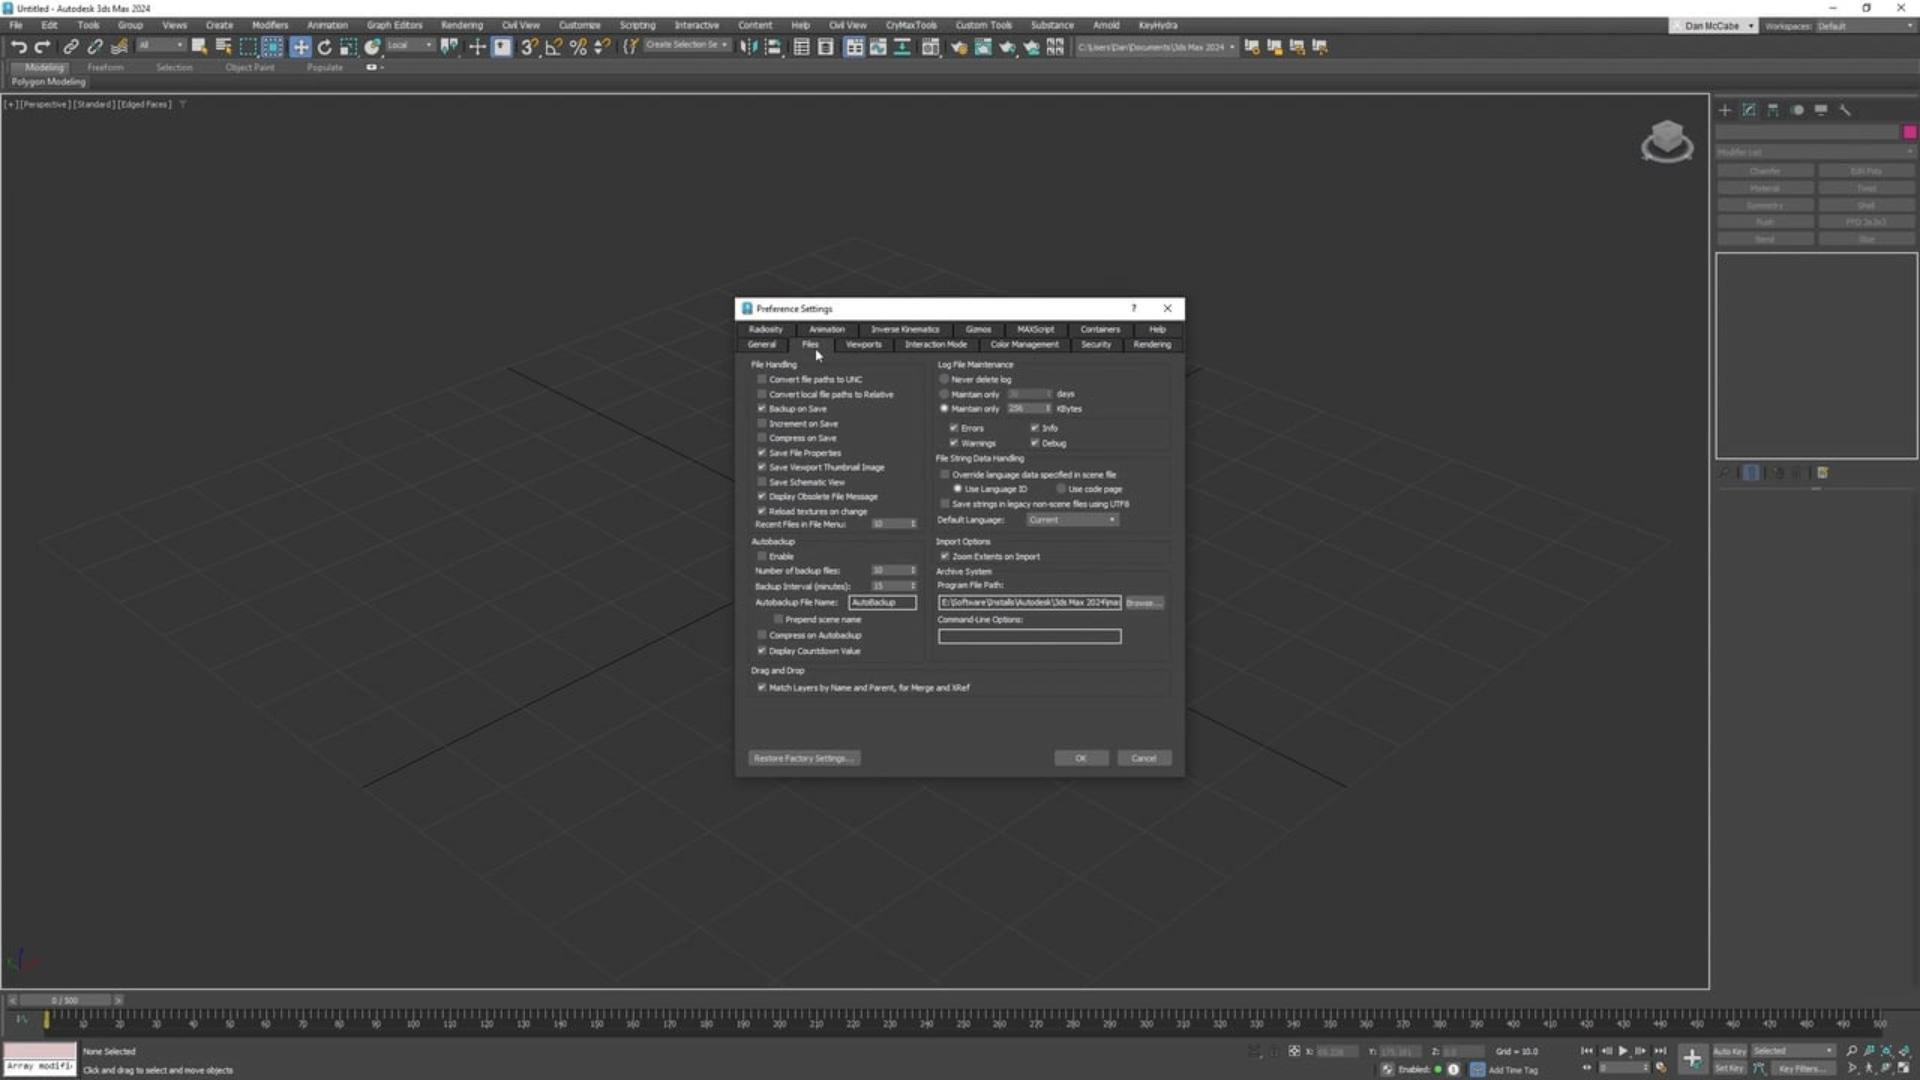Open the Modify panel tab icon
Image resolution: width=1920 pixels, height=1080 pixels.
point(1749,110)
